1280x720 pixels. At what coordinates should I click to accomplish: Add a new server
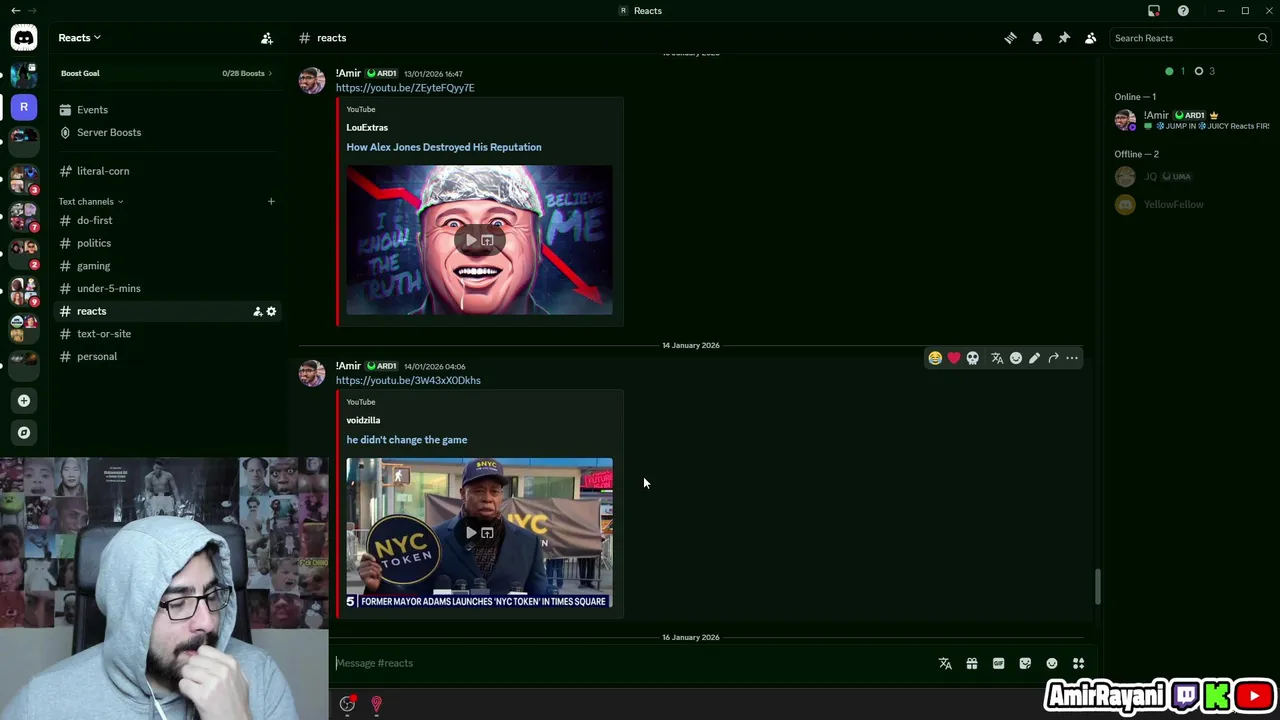click(24, 401)
